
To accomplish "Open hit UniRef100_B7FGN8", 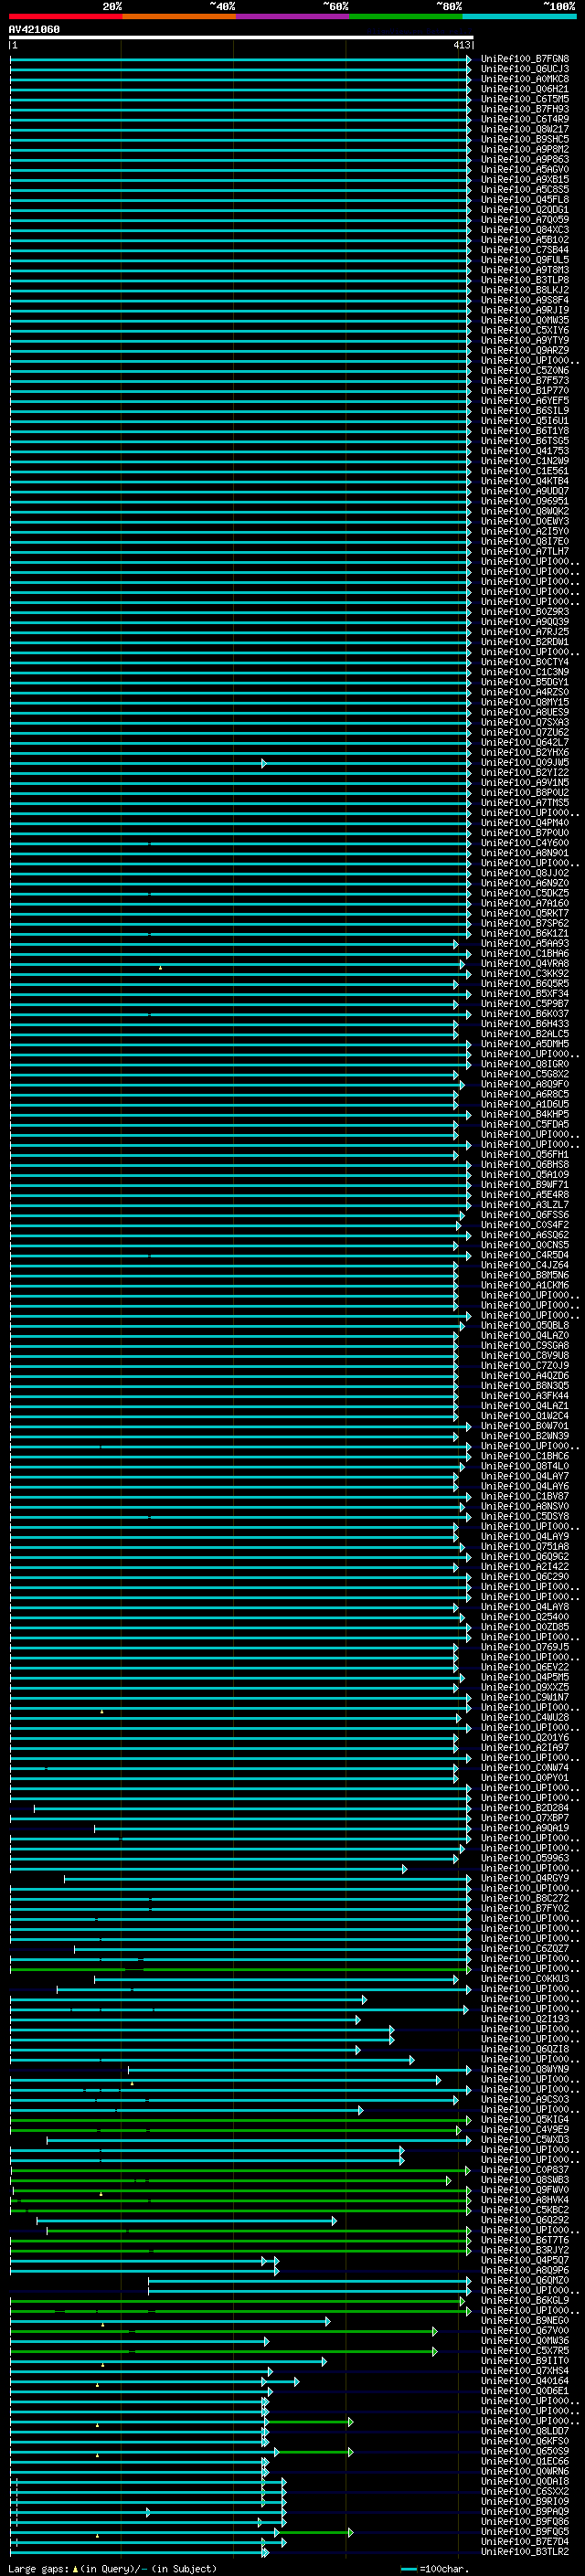I will coord(525,59).
